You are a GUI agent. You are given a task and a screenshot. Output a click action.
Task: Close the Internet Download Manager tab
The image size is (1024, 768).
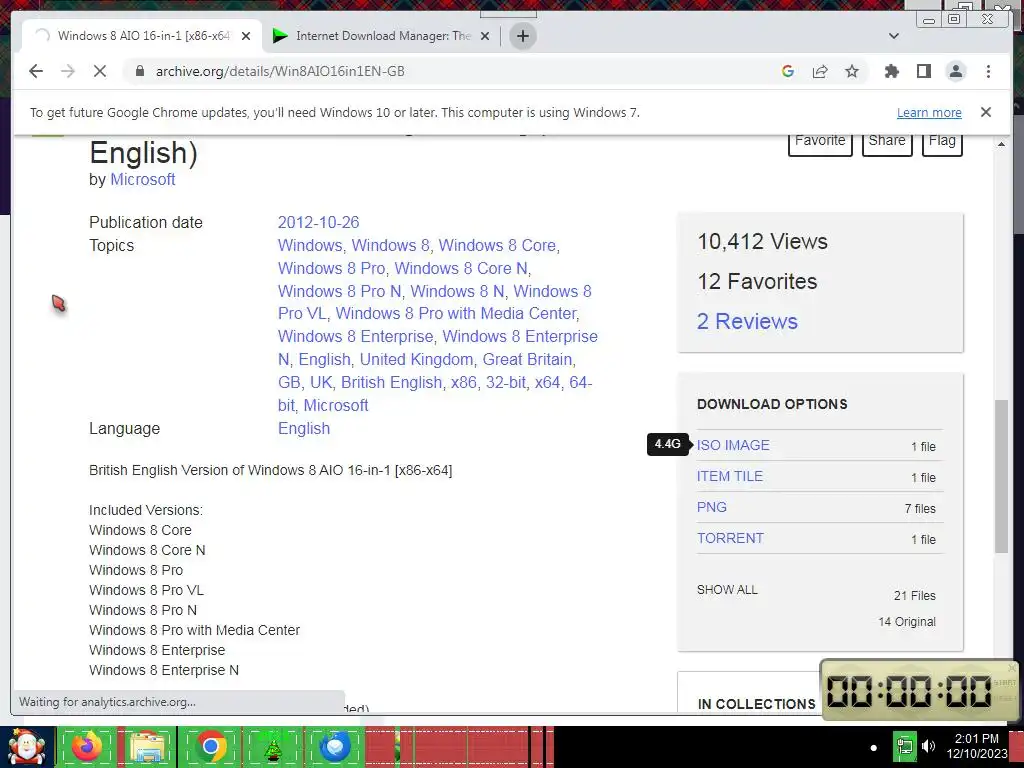[x=485, y=37]
